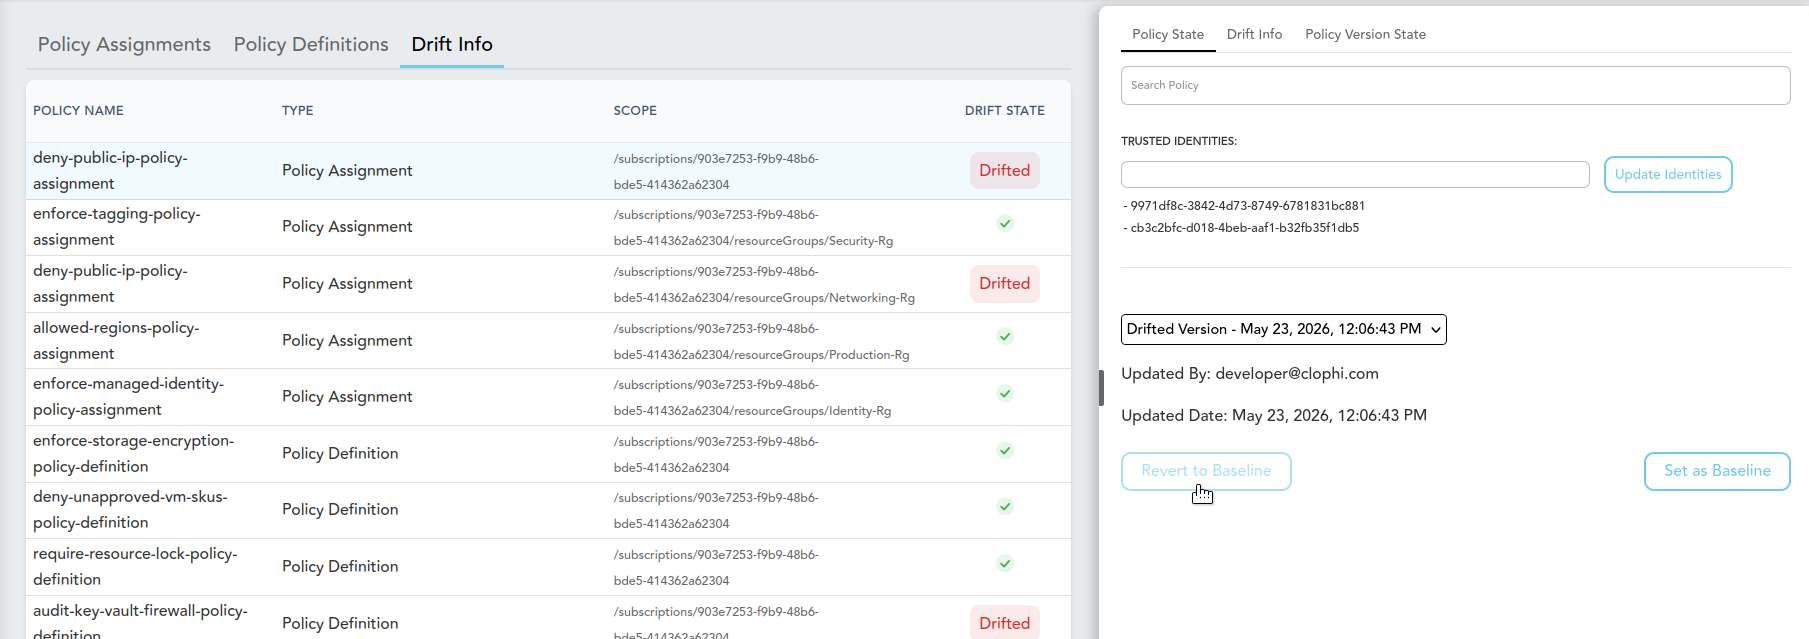Select enforce-storage-encryption-policy-definition policy name
Image resolution: width=1809 pixels, height=639 pixels.
[x=133, y=454]
